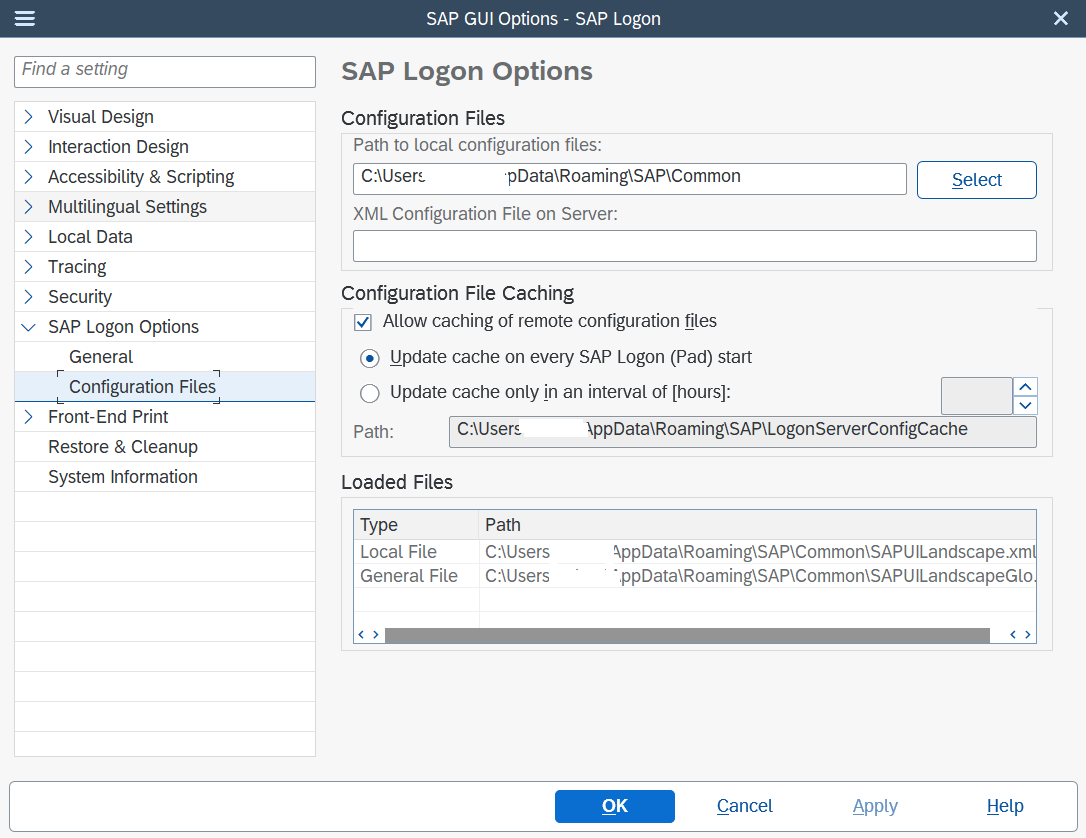Open the Visual Design settings
This screenshot has height=838, width=1086.
tap(100, 116)
